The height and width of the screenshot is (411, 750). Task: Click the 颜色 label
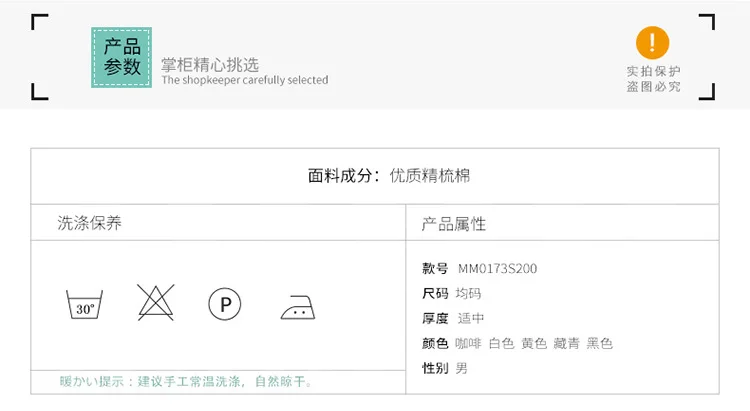[435, 343]
